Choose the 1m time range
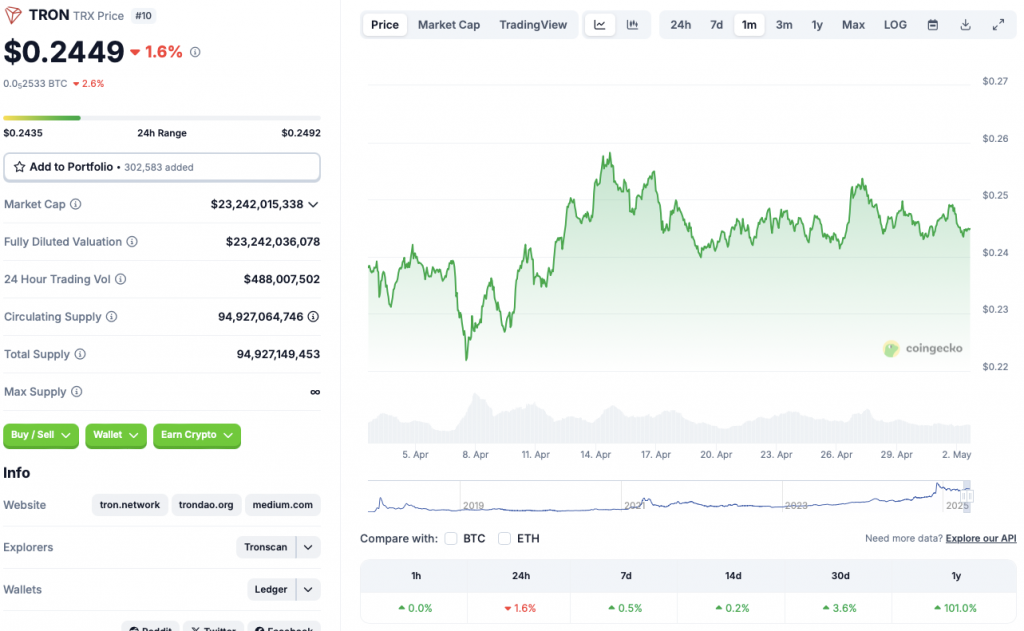Image resolution: width=1024 pixels, height=631 pixels. 749,25
